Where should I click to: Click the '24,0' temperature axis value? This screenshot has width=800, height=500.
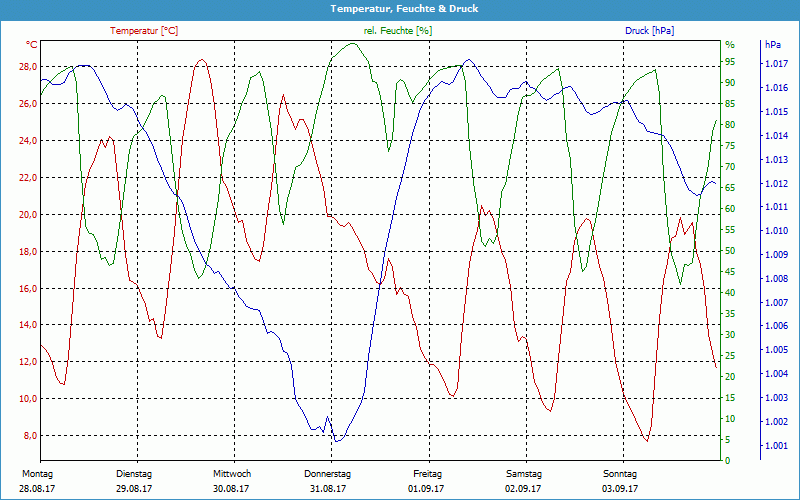point(28,140)
